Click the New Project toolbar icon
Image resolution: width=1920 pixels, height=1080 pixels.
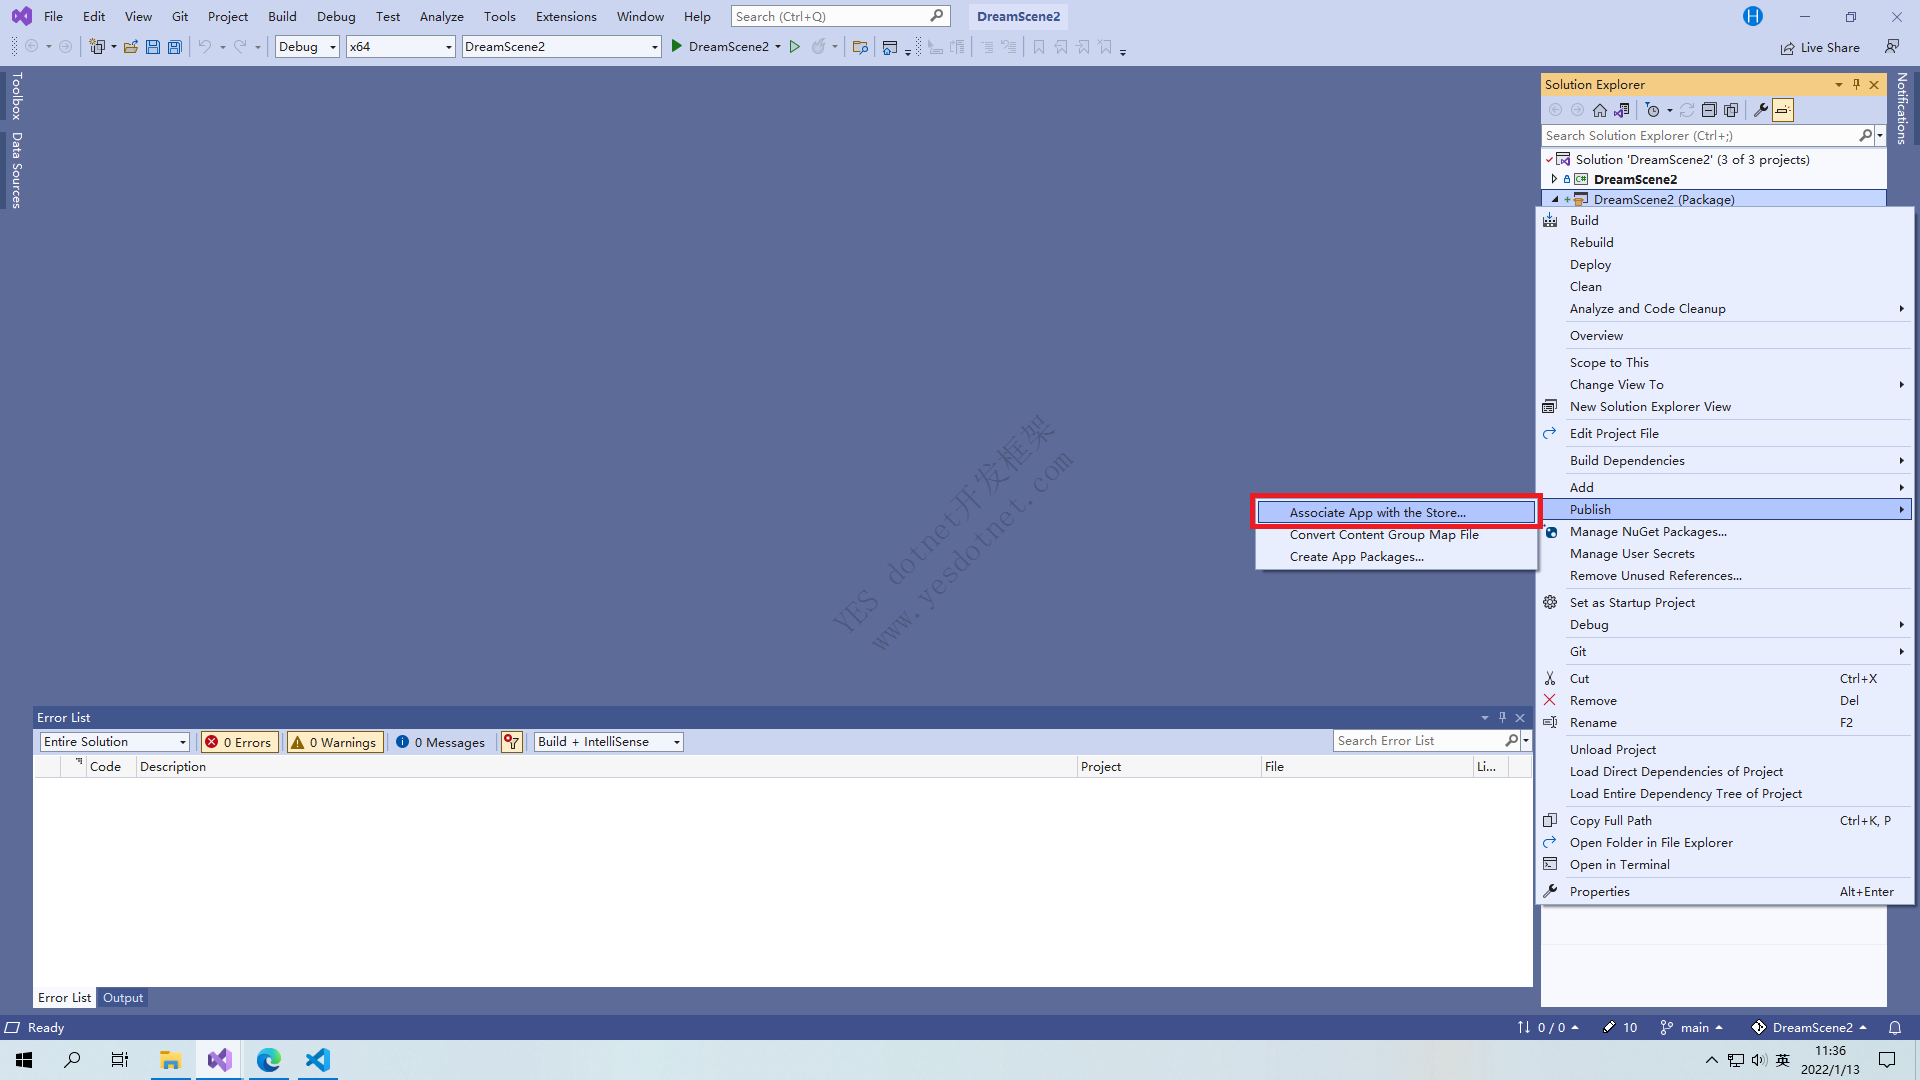click(97, 47)
